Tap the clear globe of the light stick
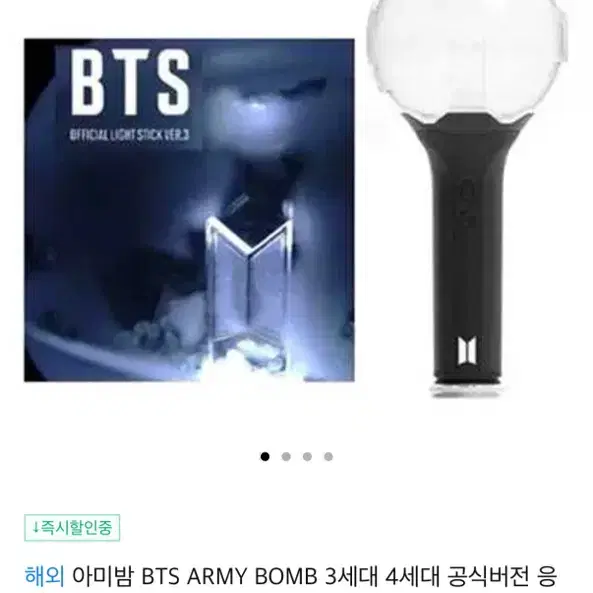 pos(467,57)
